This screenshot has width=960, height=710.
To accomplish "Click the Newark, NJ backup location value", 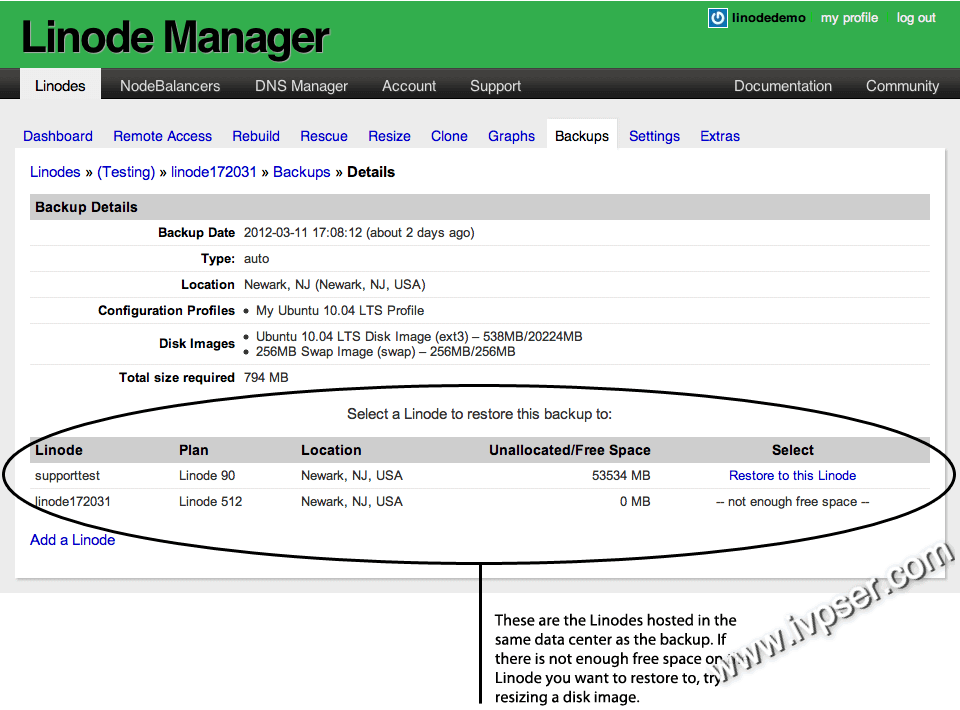I will pyautogui.click(x=334, y=285).
